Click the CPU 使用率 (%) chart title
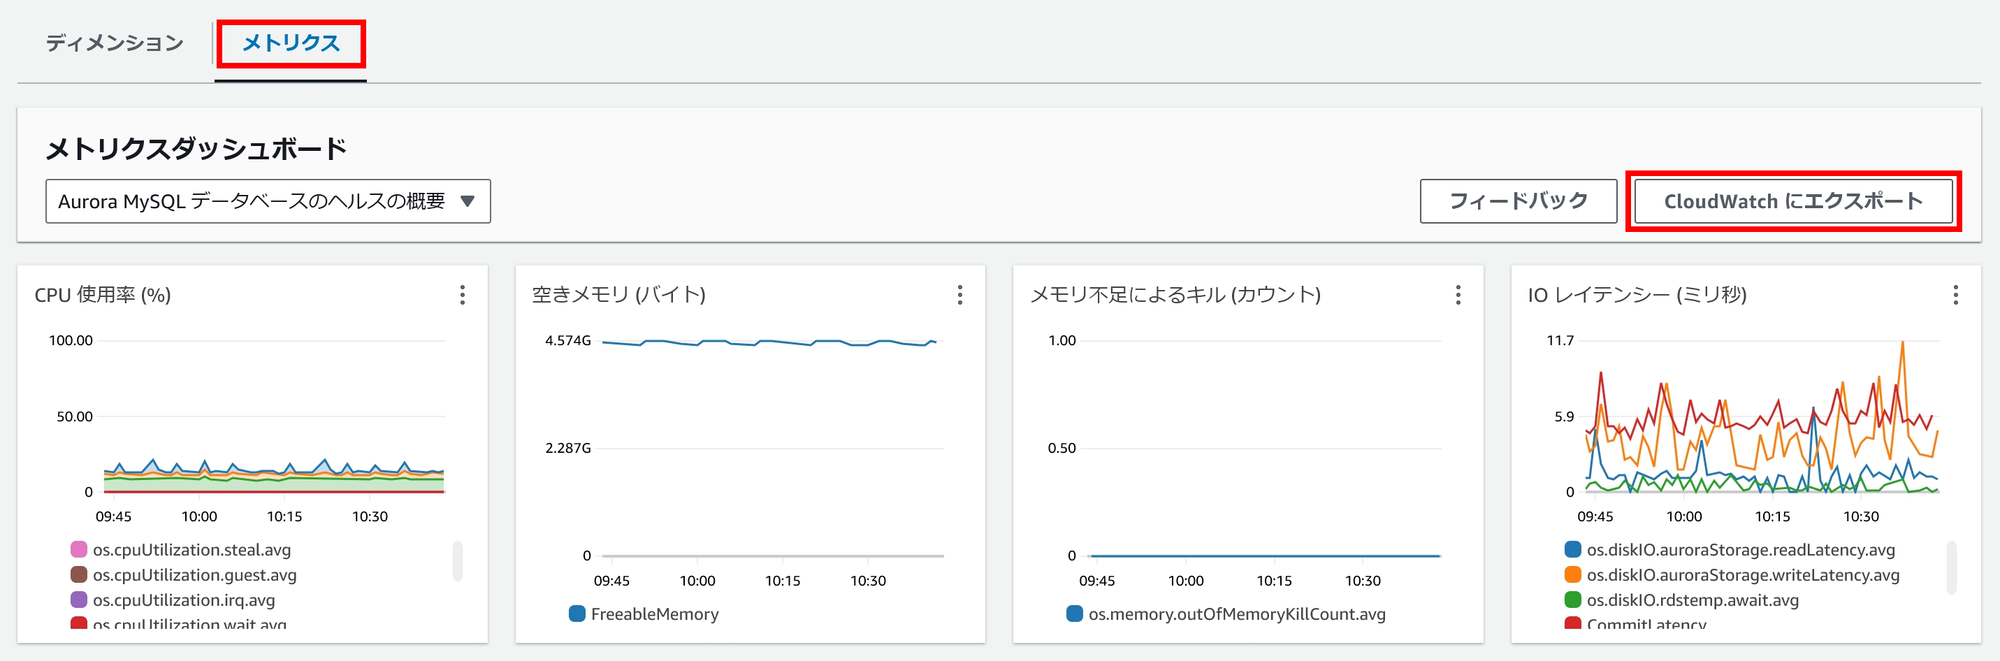Screen dimensions: 2000x661 pyautogui.click(x=103, y=295)
